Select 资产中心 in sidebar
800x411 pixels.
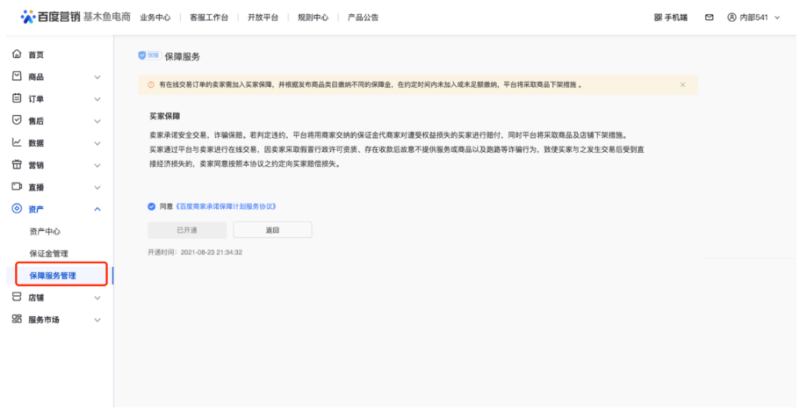[x=45, y=231]
